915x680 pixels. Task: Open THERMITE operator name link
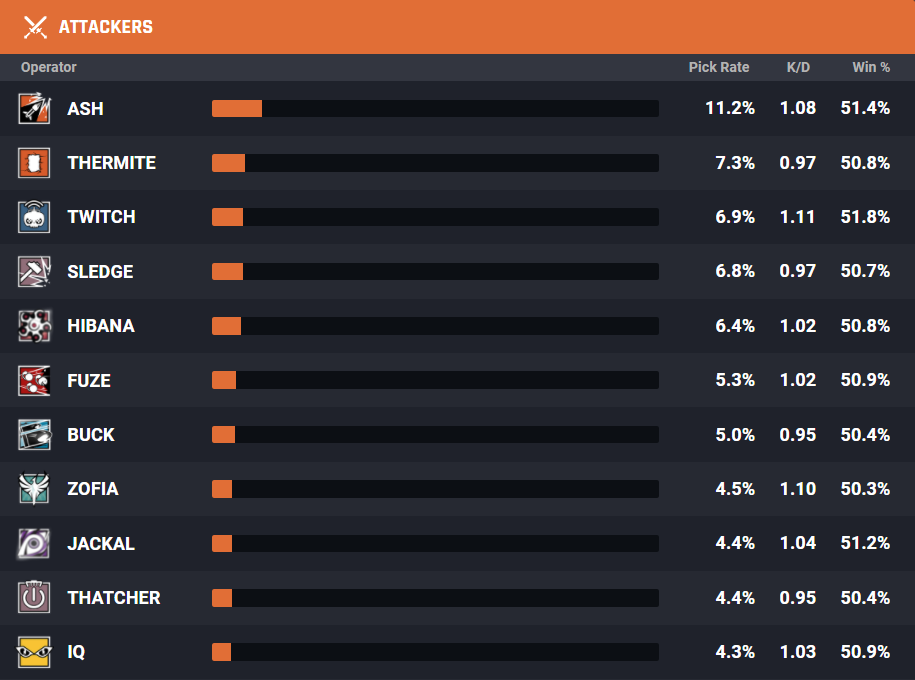pos(111,163)
